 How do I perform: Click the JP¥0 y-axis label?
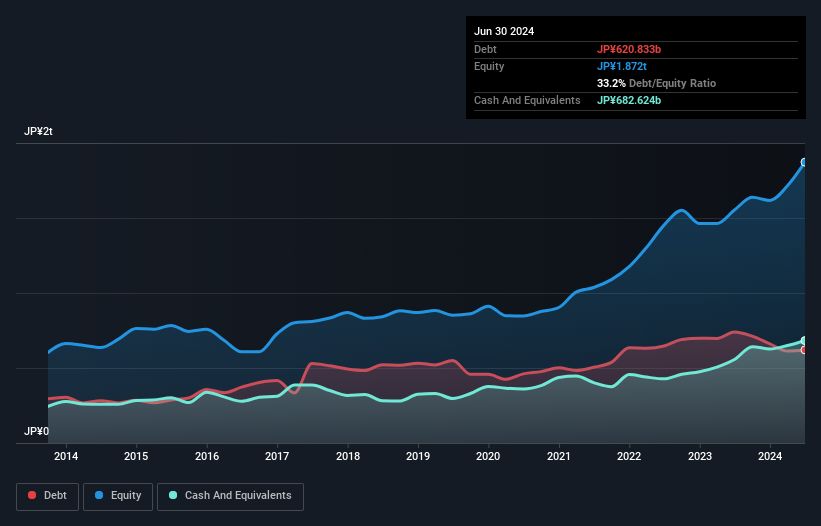point(36,431)
